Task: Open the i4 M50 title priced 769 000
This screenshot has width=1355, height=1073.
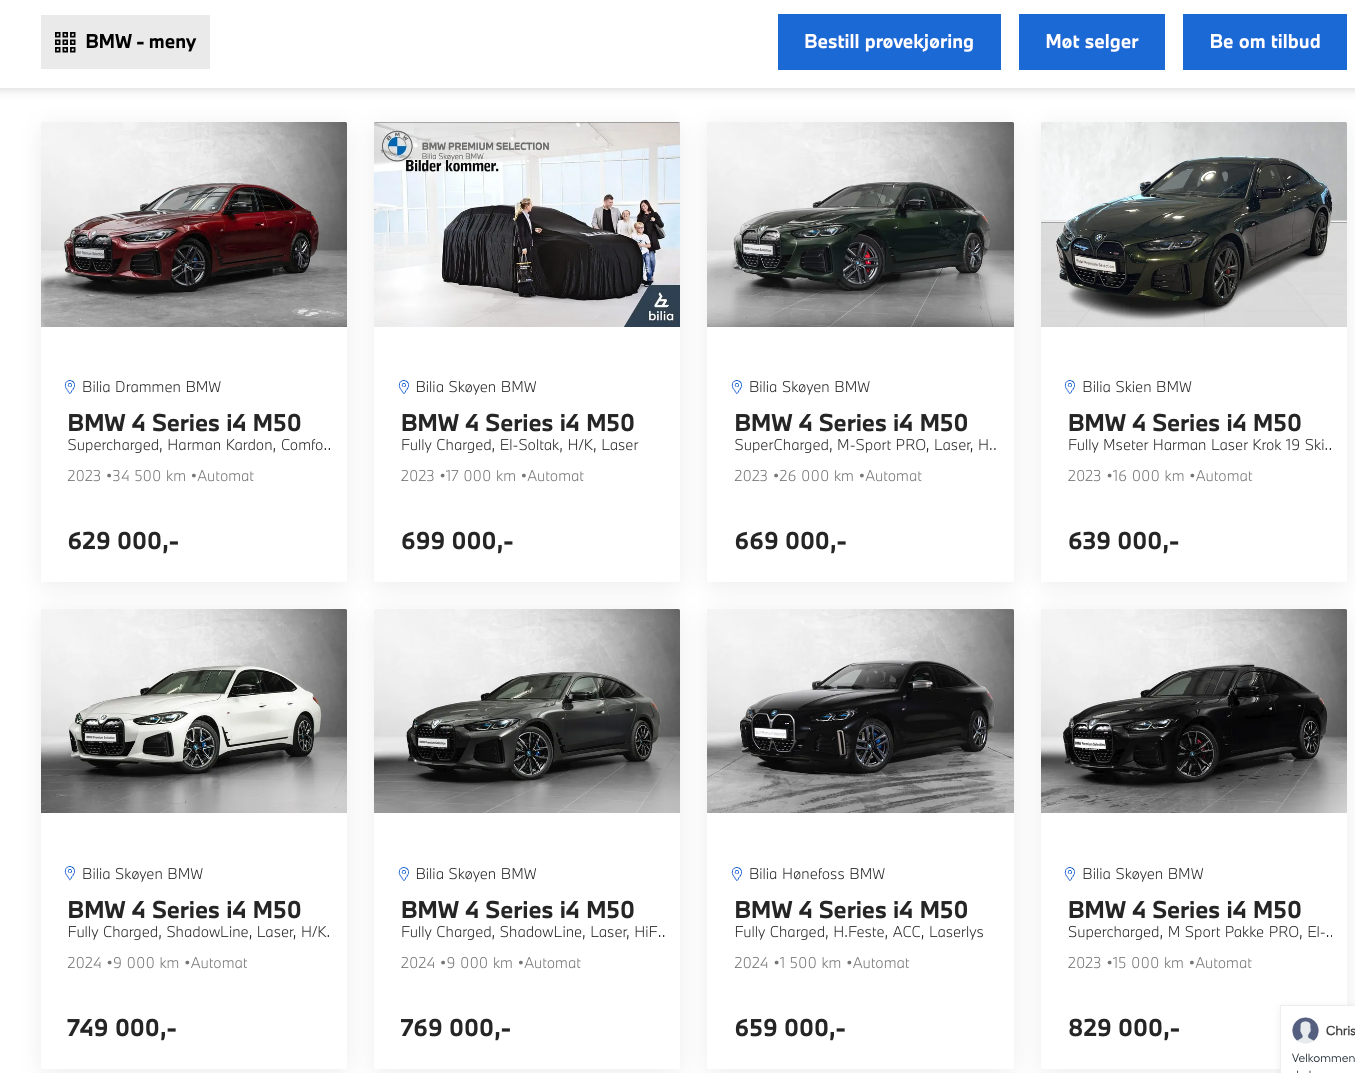Action: (518, 910)
